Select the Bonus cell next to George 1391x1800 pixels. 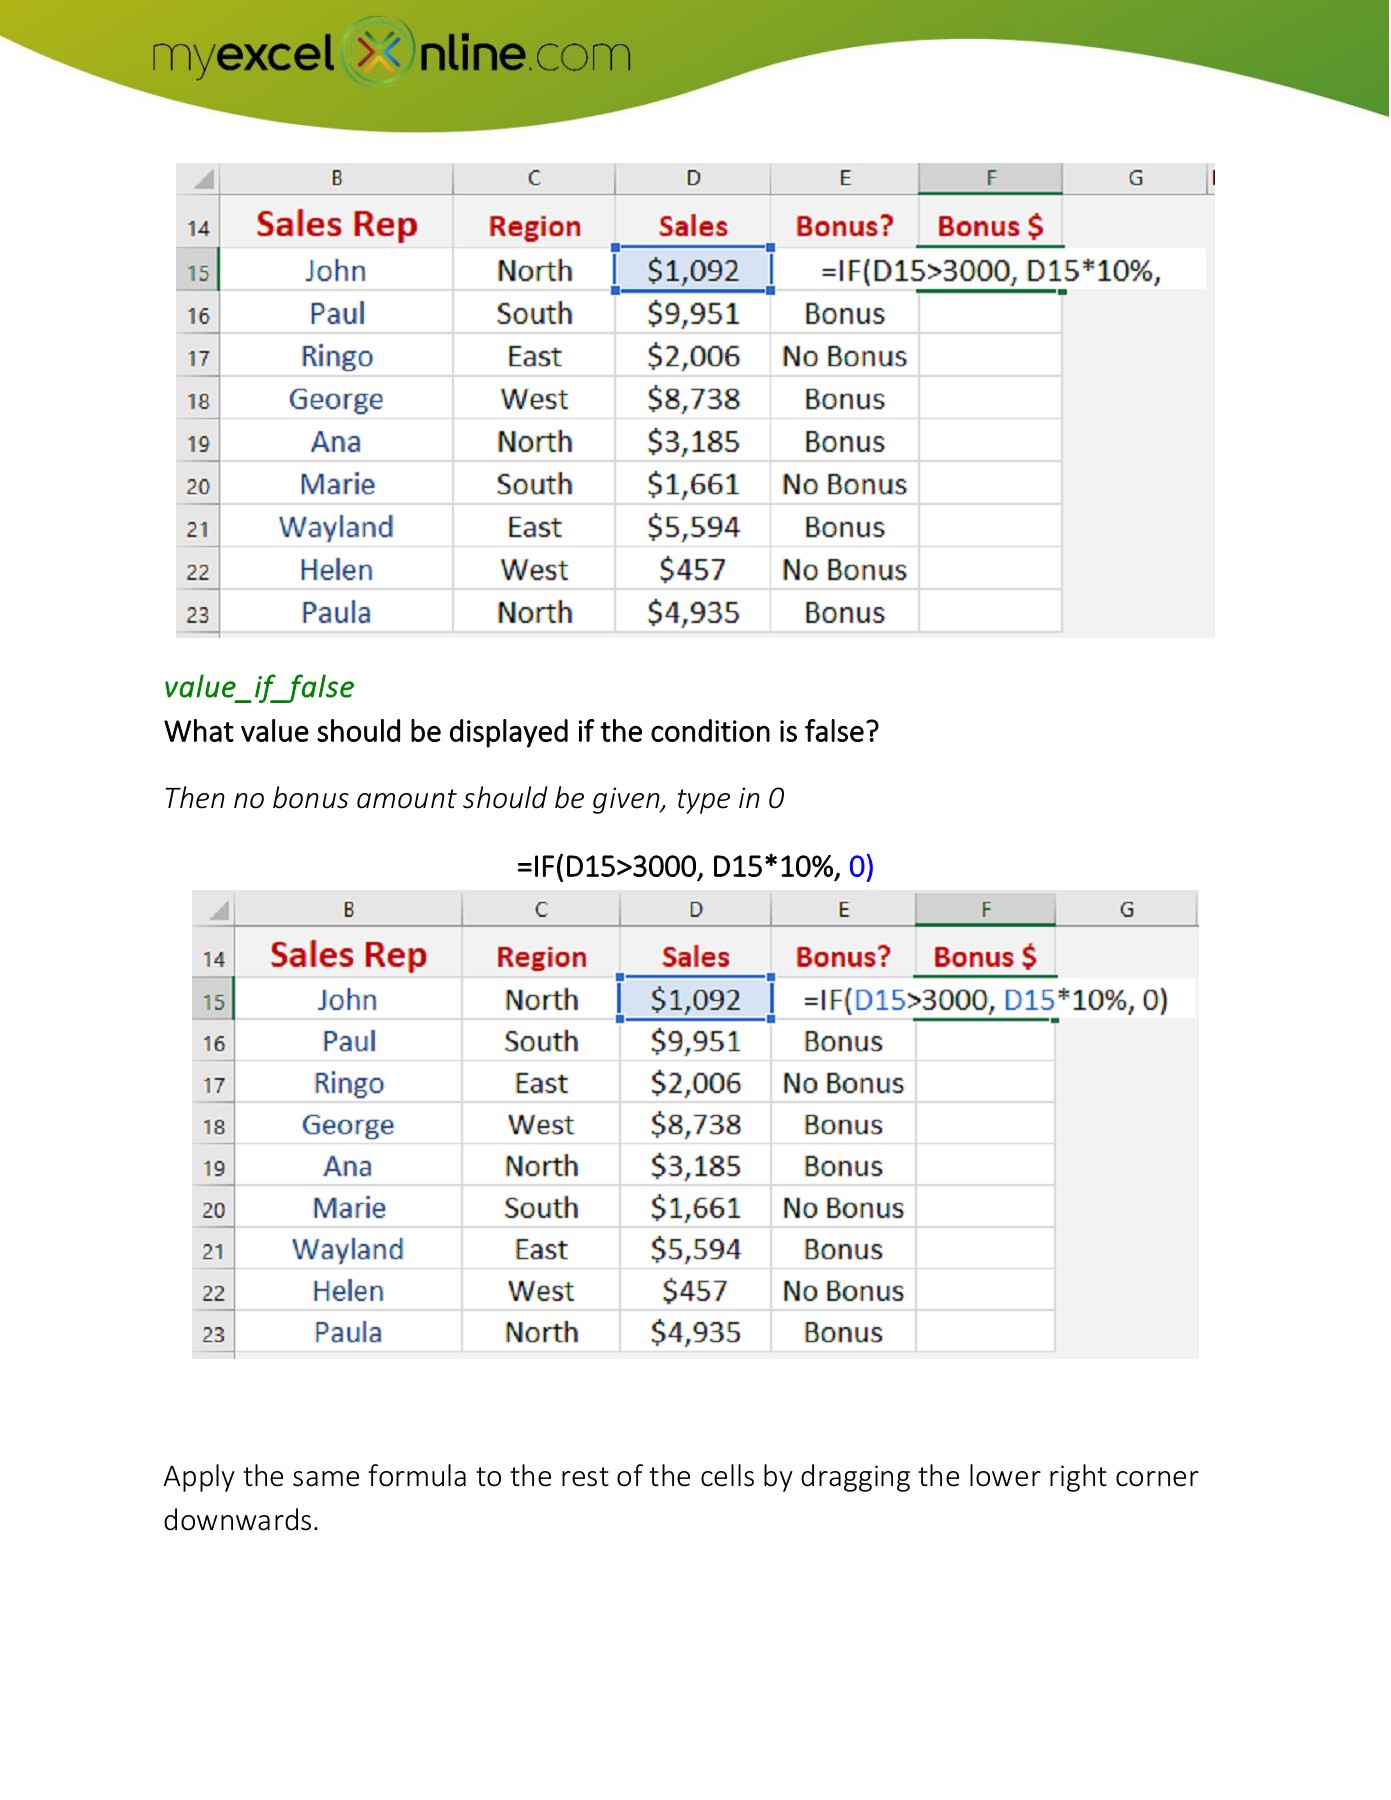847,399
